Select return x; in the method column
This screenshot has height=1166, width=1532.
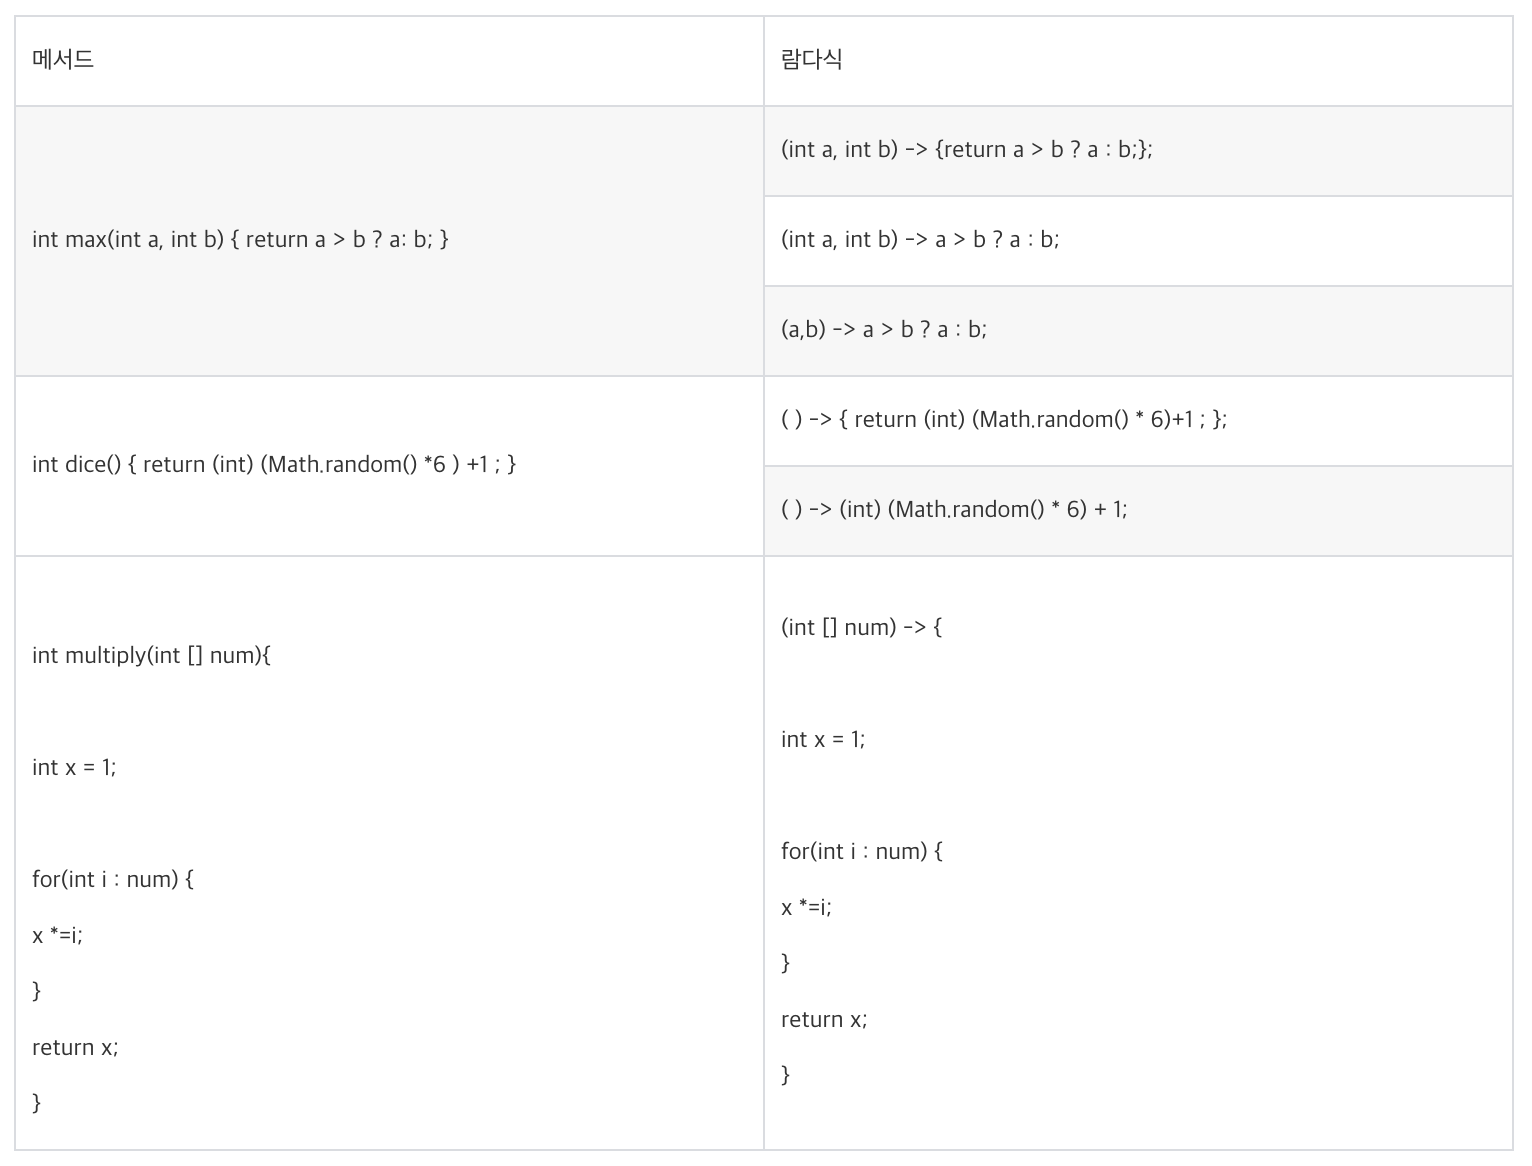(x=75, y=1047)
